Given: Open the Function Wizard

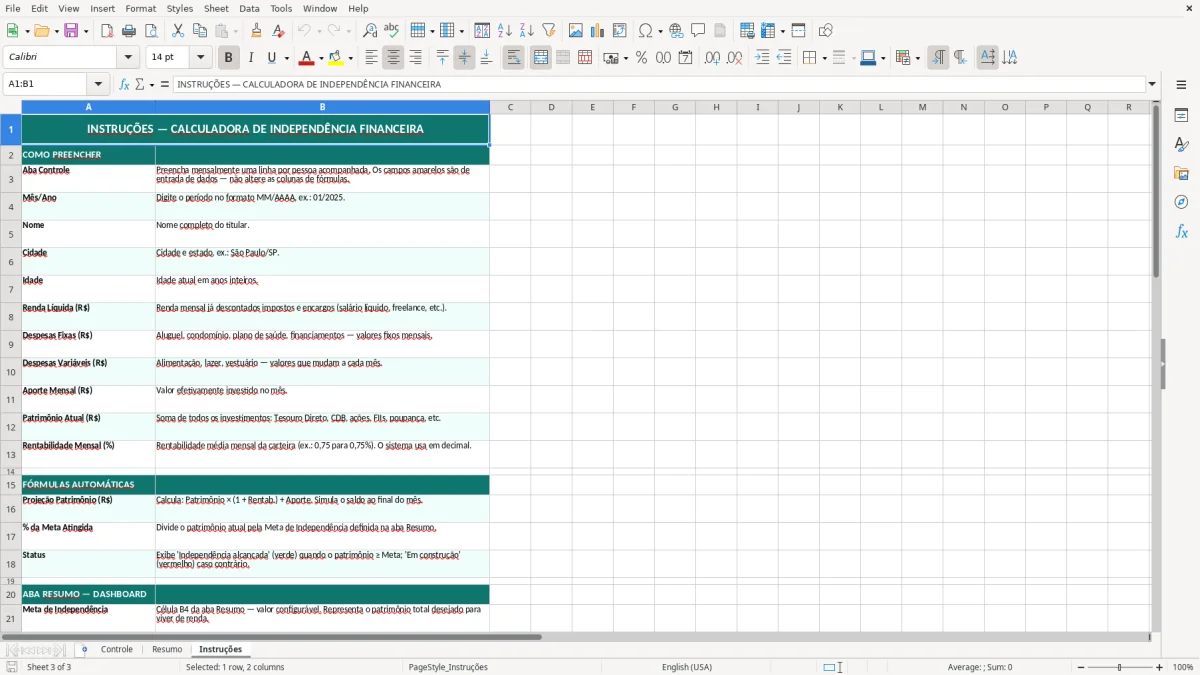Looking at the screenshot, I should click(124, 84).
